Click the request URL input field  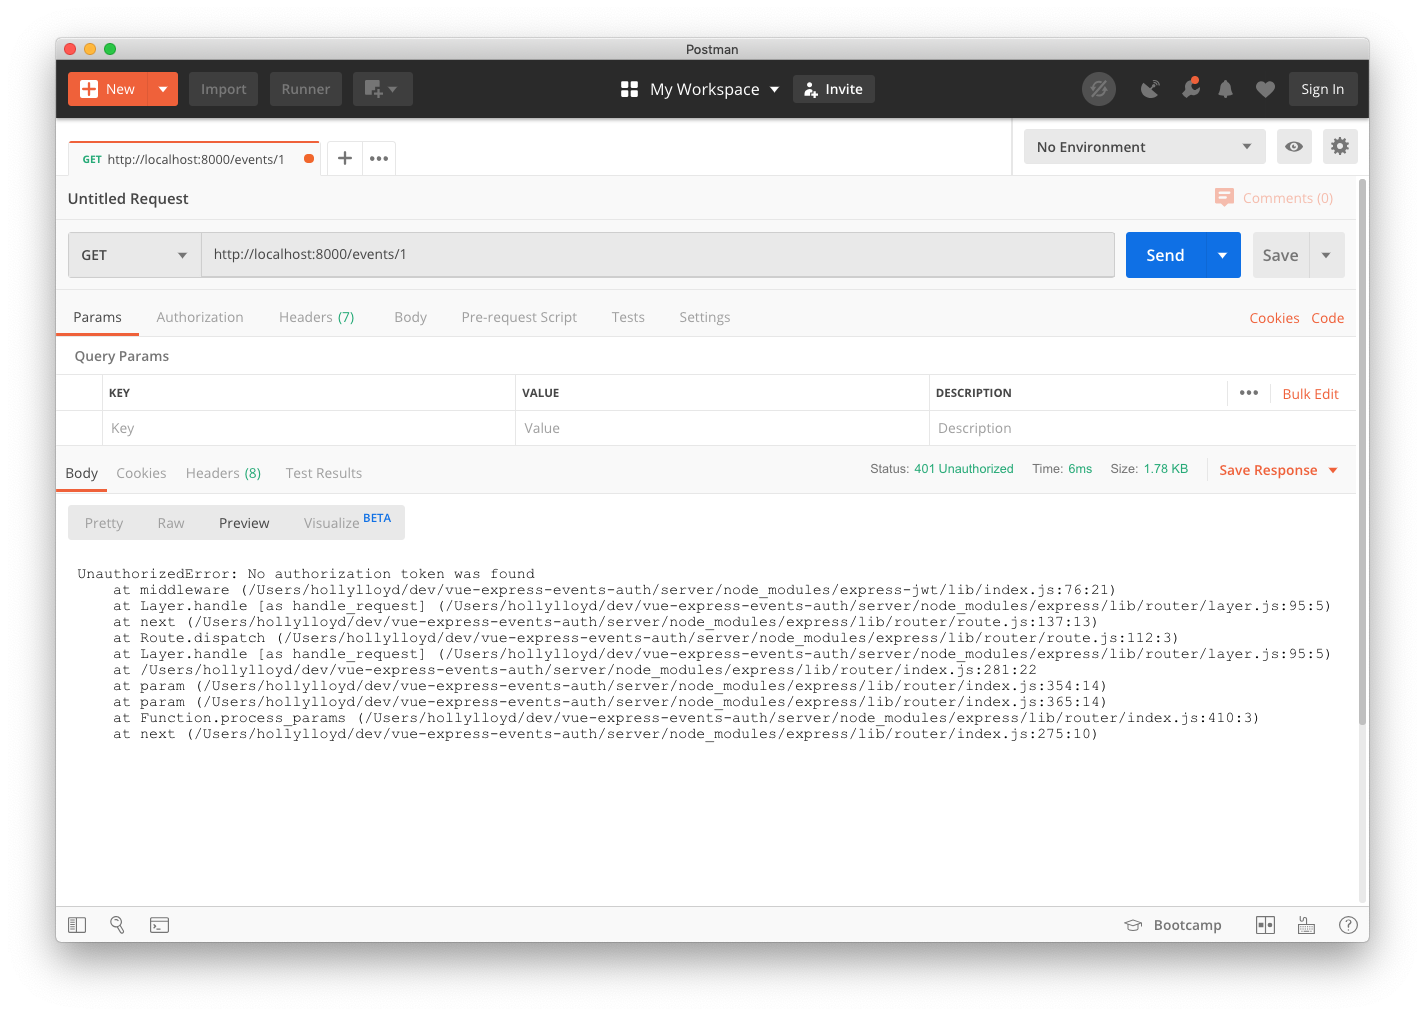pos(658,255)
